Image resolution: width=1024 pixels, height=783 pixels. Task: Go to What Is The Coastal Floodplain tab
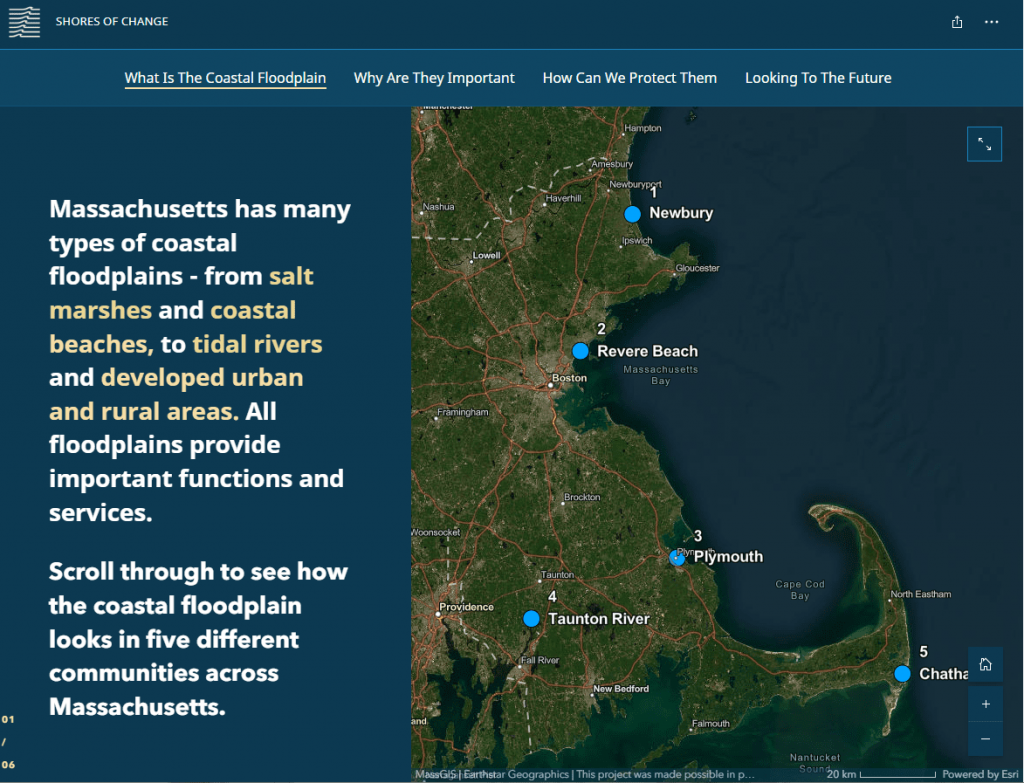(225, 78)
